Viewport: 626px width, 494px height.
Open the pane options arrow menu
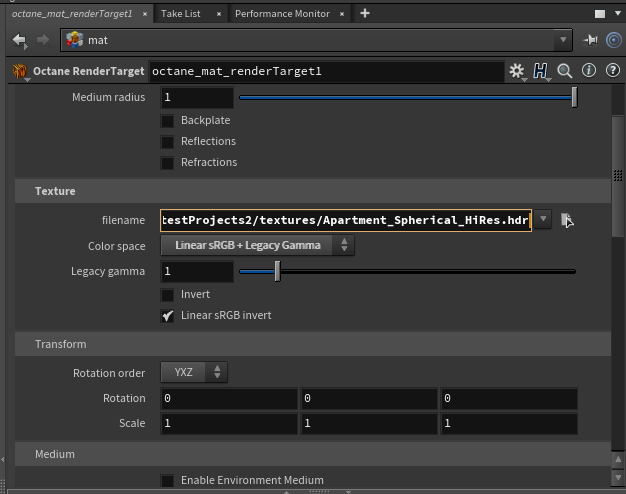click(618, 14)
